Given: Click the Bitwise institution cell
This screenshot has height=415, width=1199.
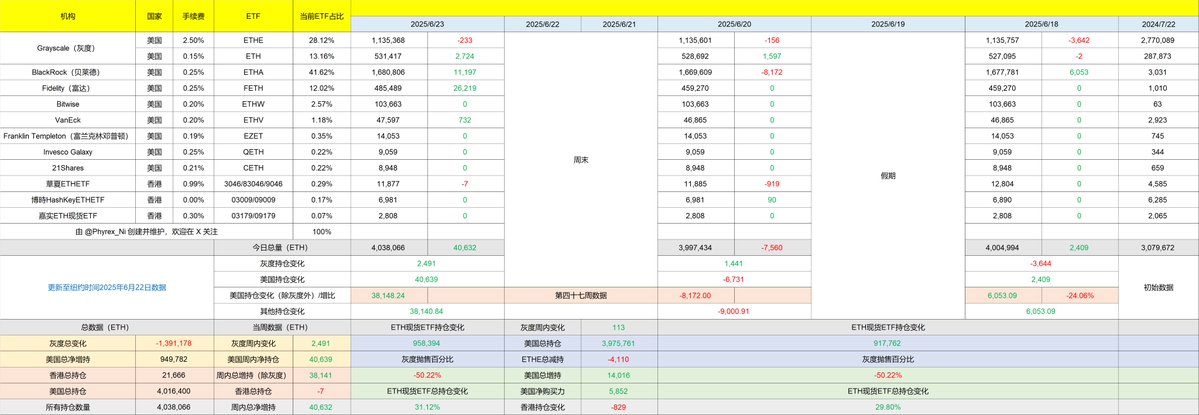Looking at the screenshot, I should [68, 105].
